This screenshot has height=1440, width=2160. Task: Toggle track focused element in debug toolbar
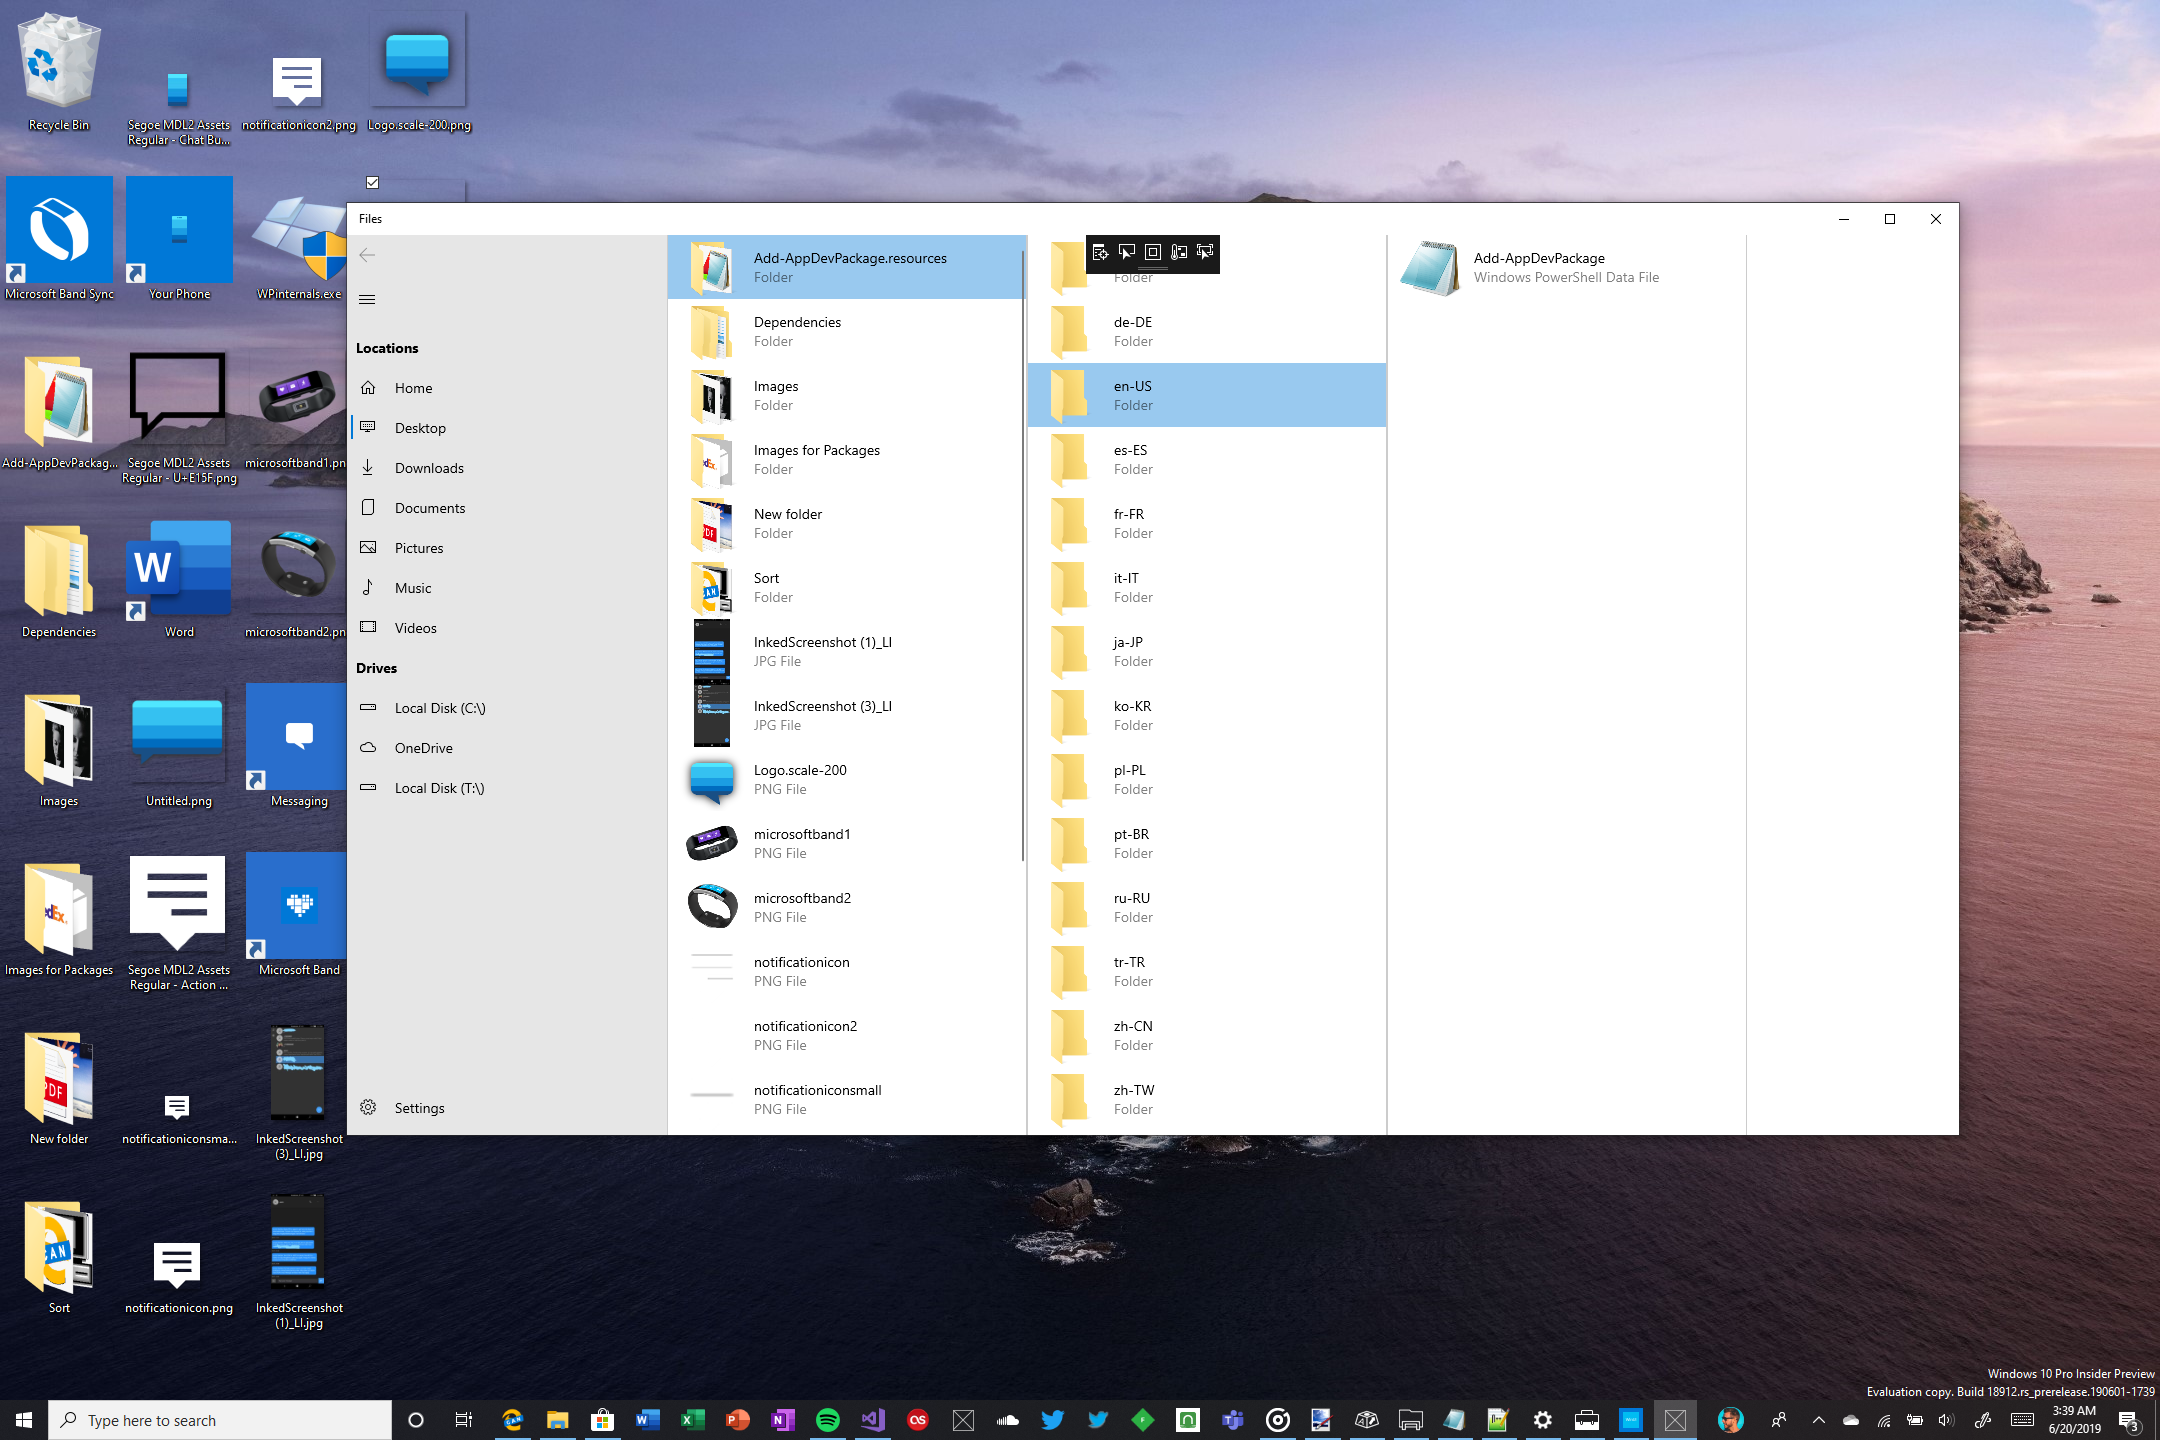point(1205,252)
